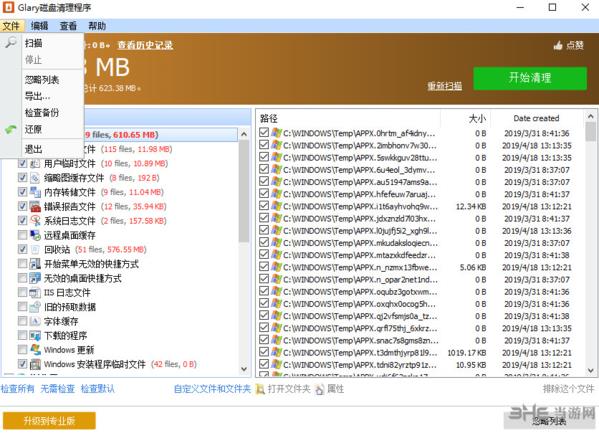
Task: Click the user temp files category icon
Action: click(35, 164)
